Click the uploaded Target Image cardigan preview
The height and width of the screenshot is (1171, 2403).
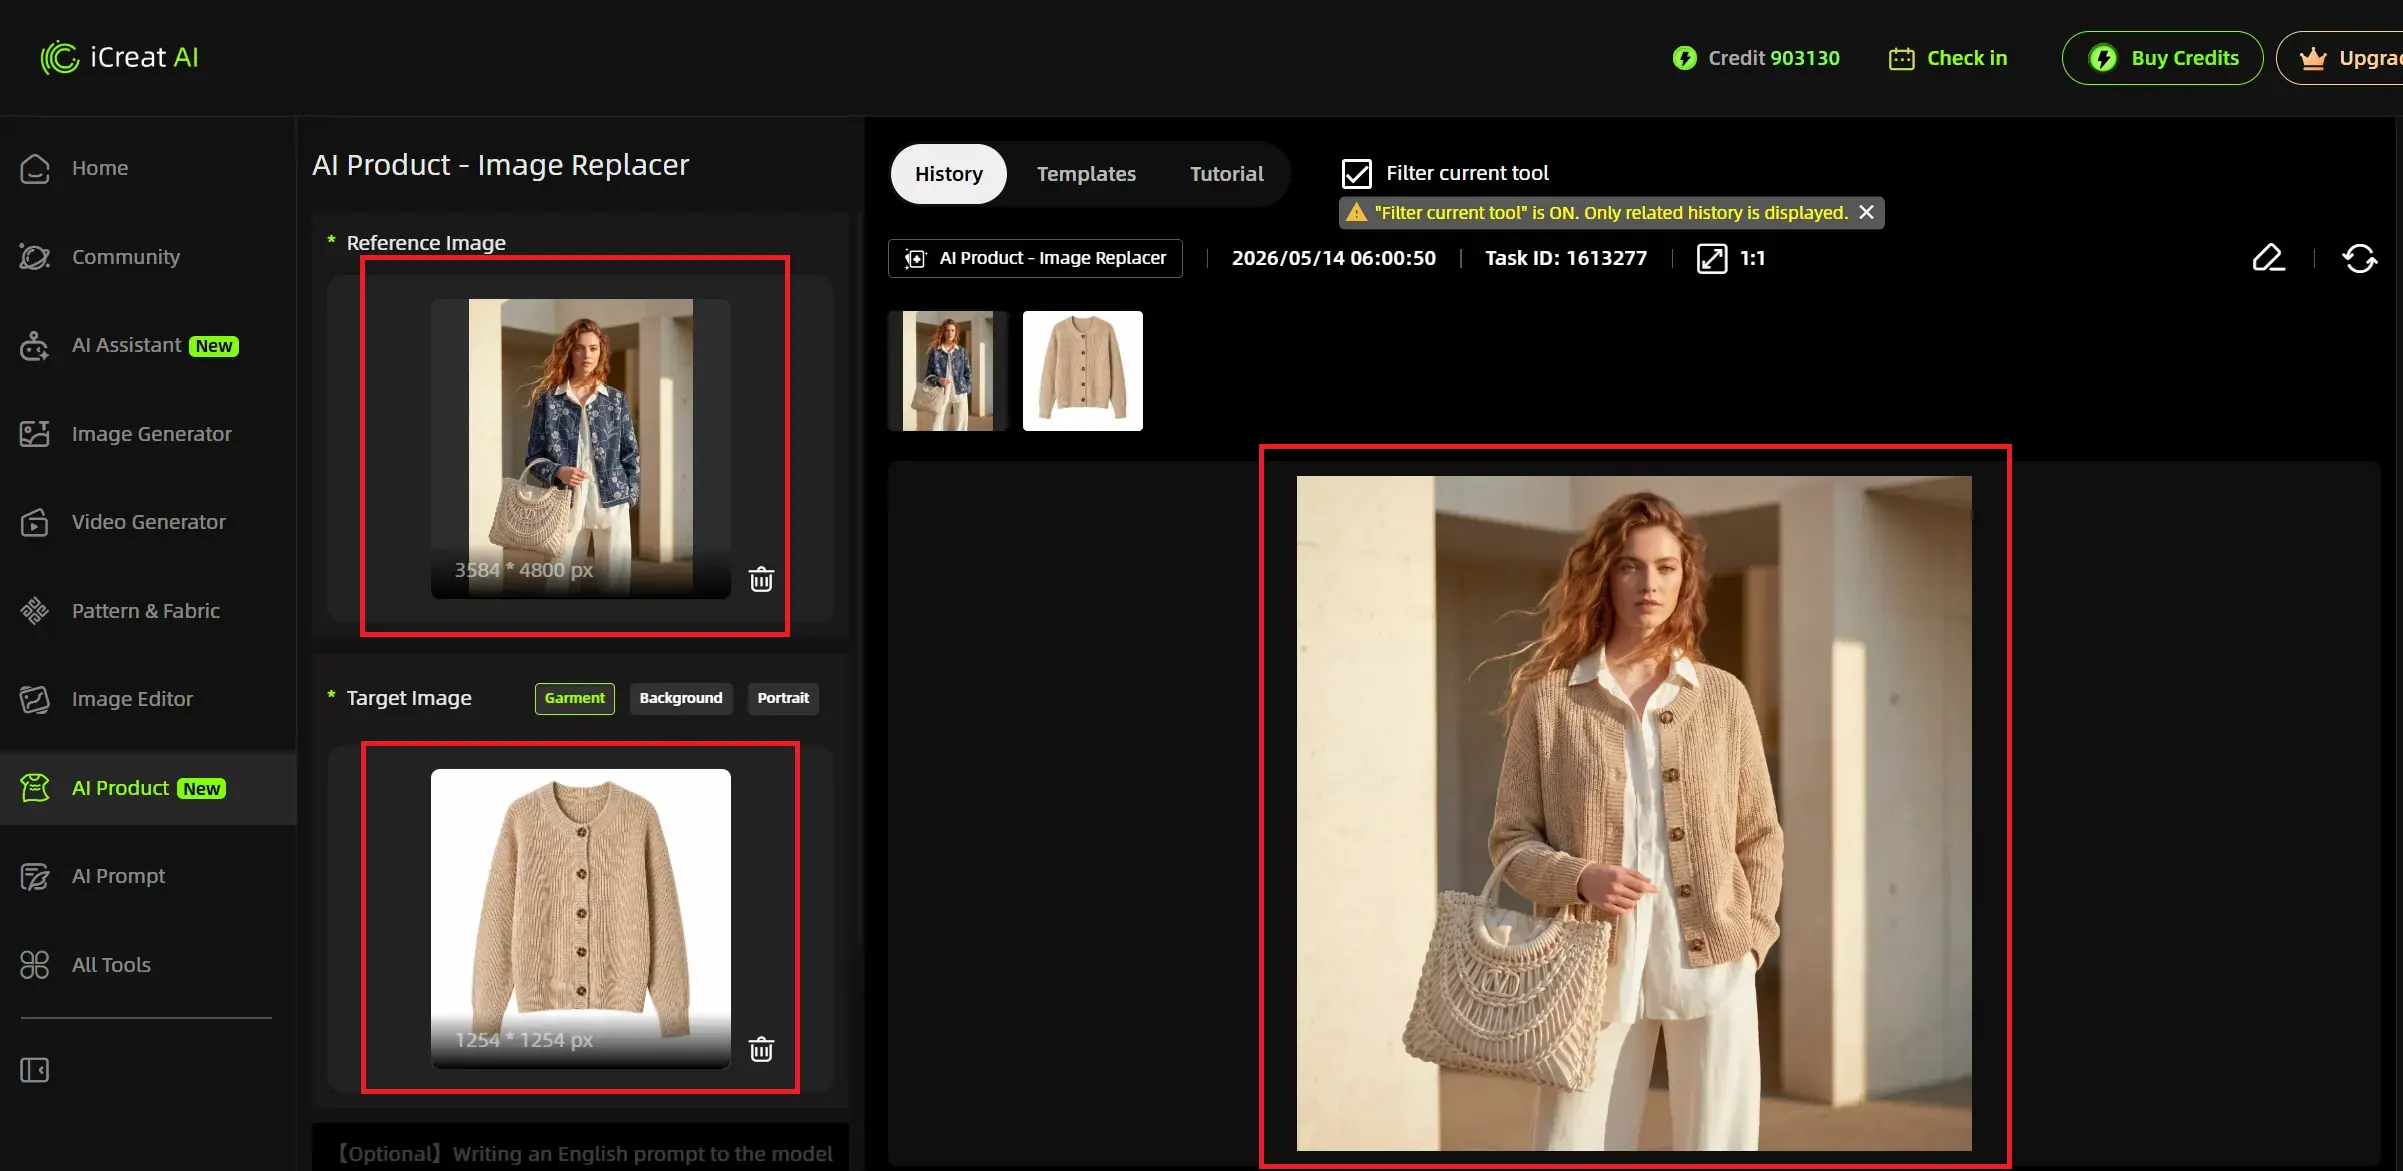tap(580, 918)
